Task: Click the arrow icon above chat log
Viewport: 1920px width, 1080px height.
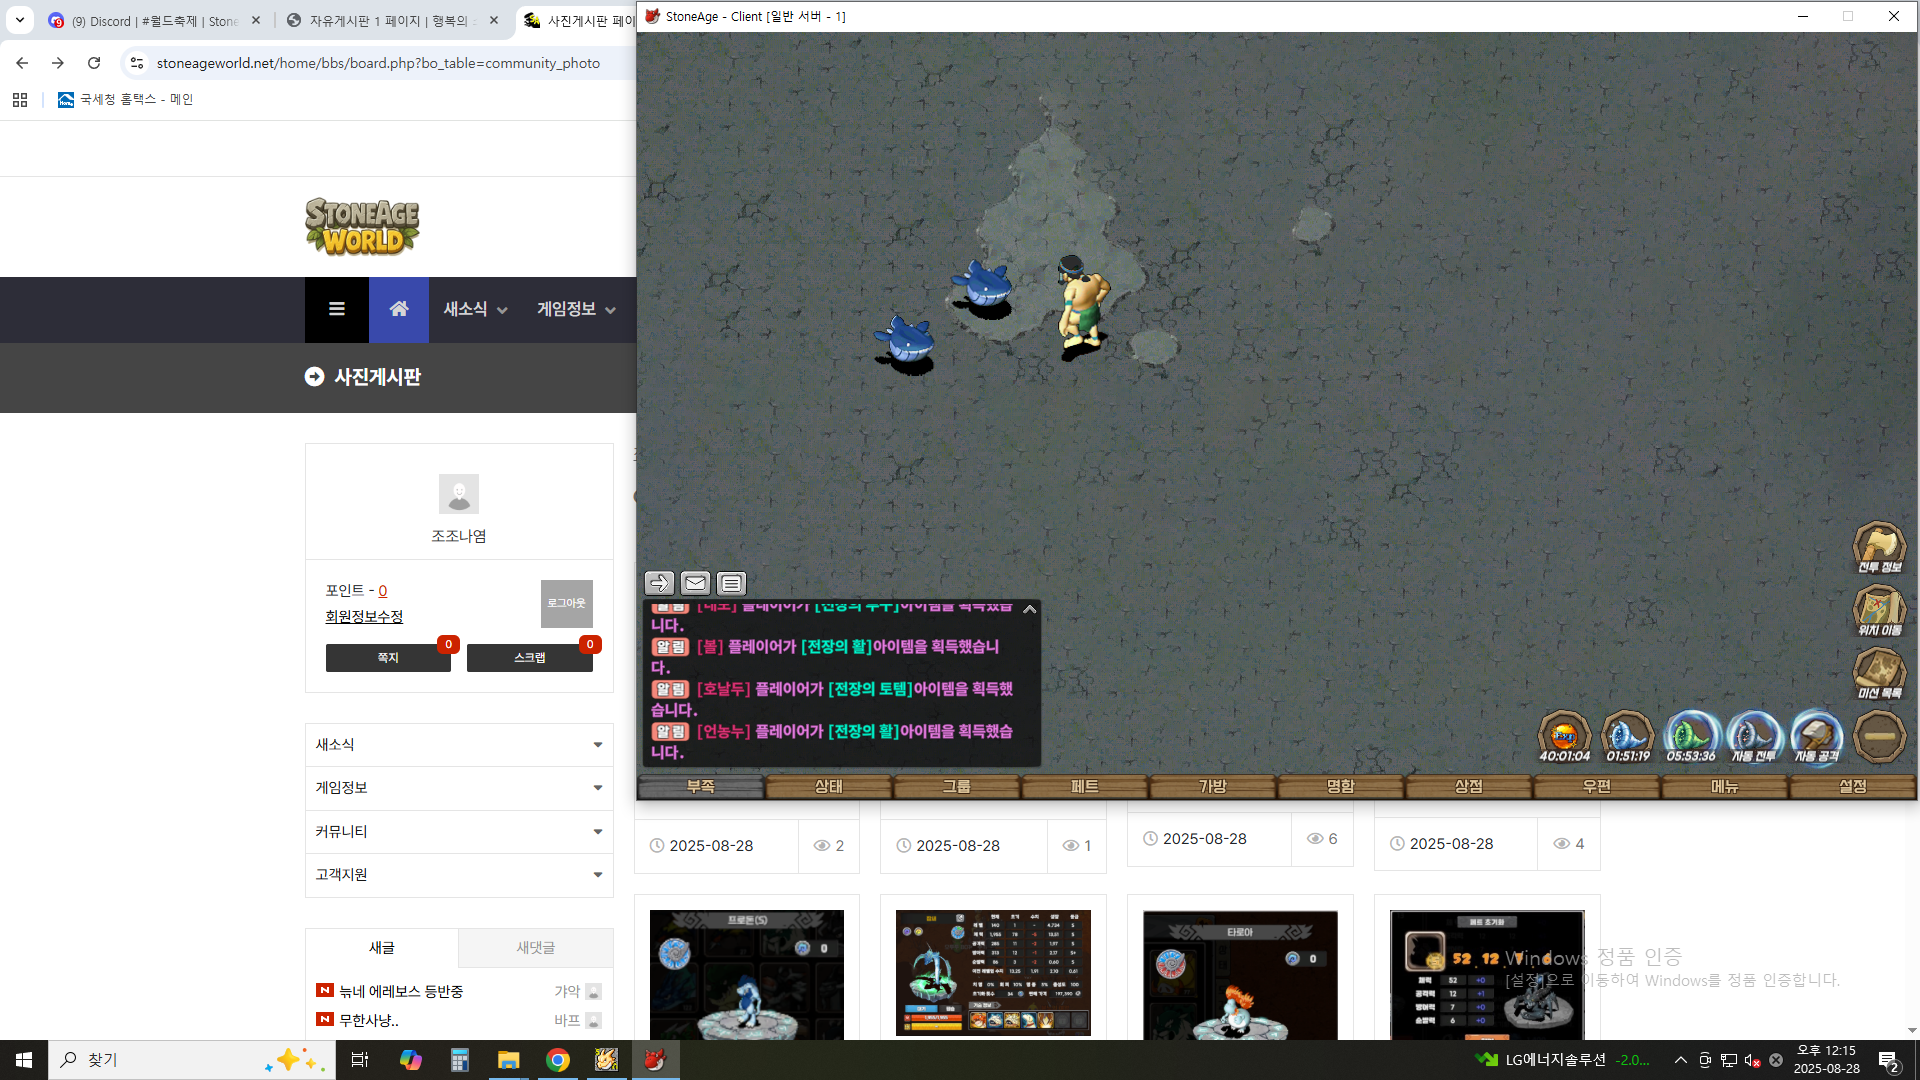Action: point(659,583)
